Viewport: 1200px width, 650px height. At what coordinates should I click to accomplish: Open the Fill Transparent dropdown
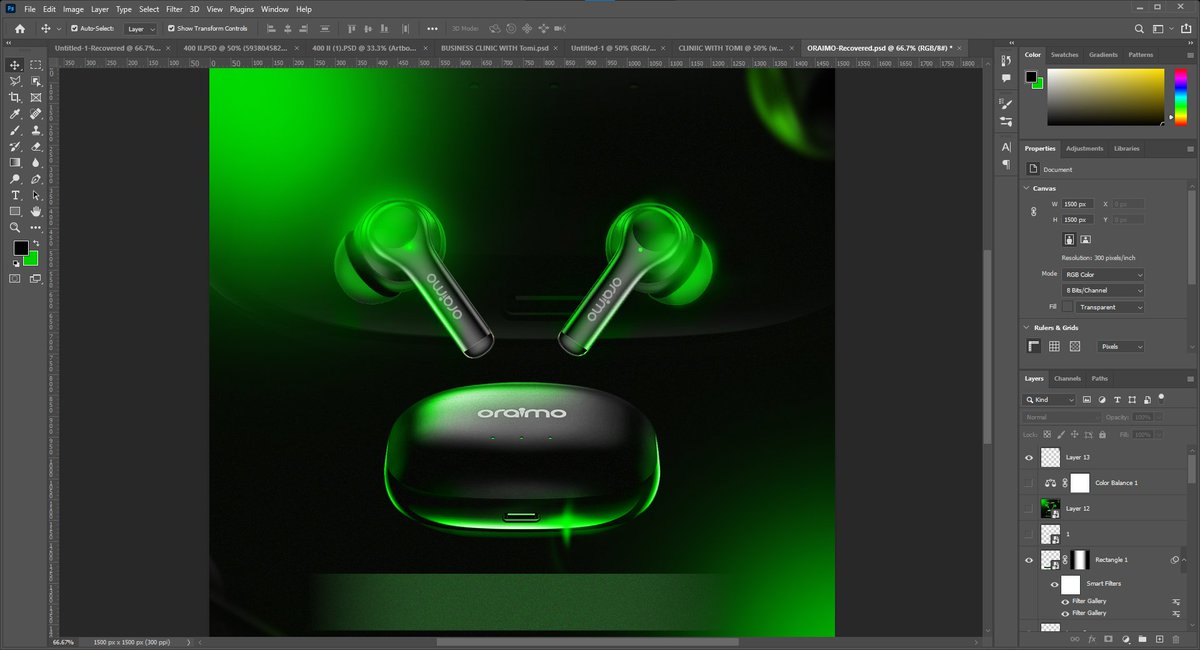1112,307
